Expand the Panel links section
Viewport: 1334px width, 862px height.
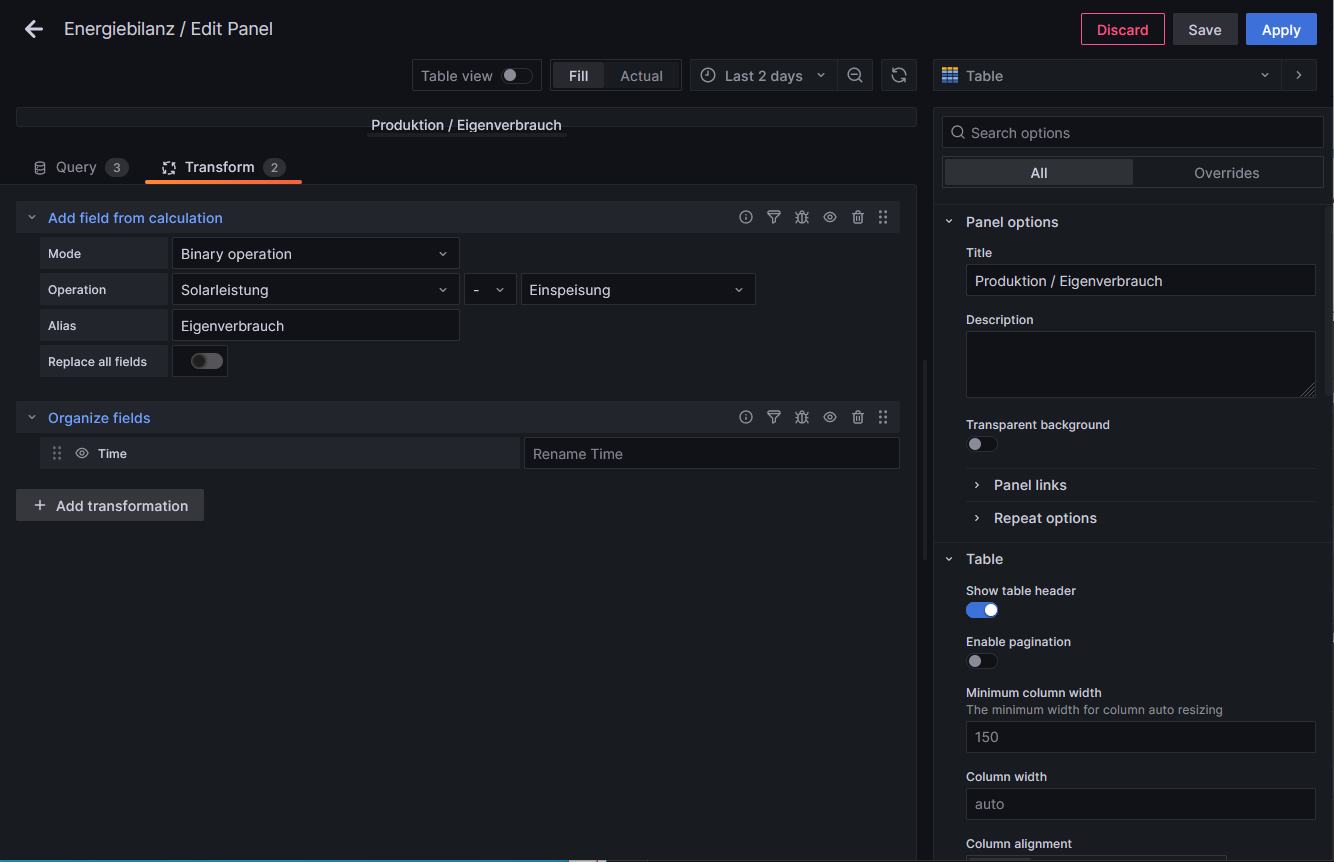tap(1030, 485)
